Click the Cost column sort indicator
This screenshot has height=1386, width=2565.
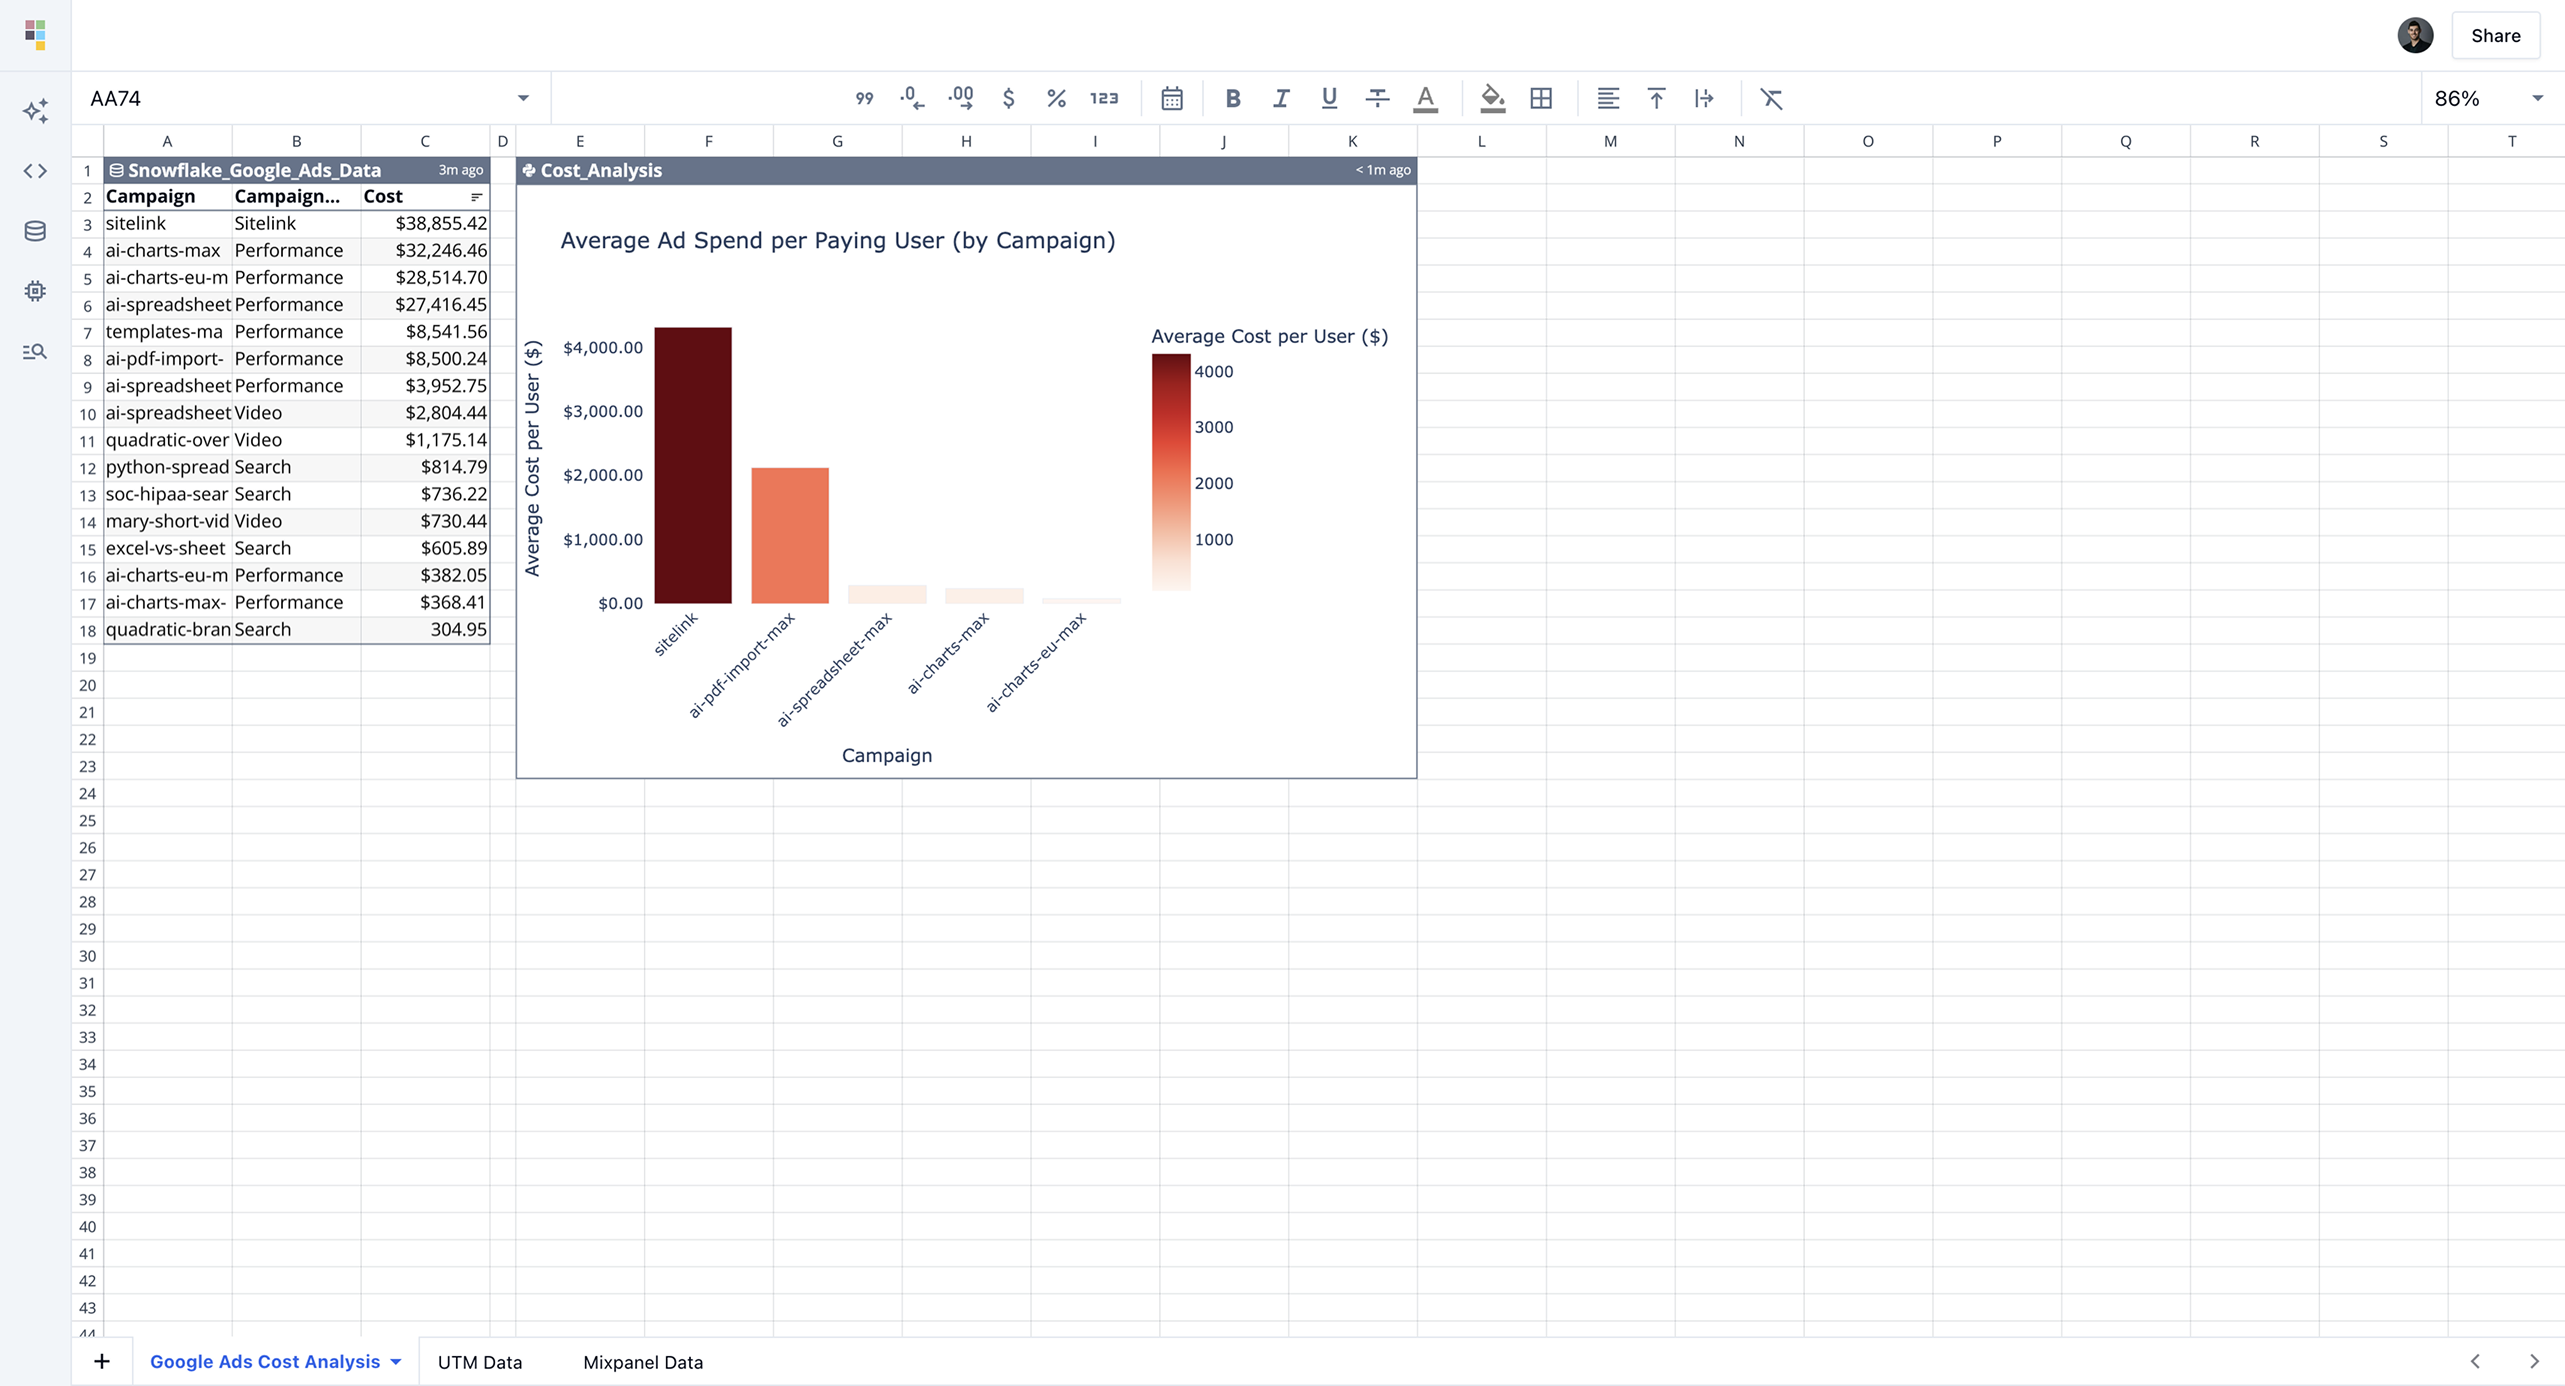click(x=476, y=197)
